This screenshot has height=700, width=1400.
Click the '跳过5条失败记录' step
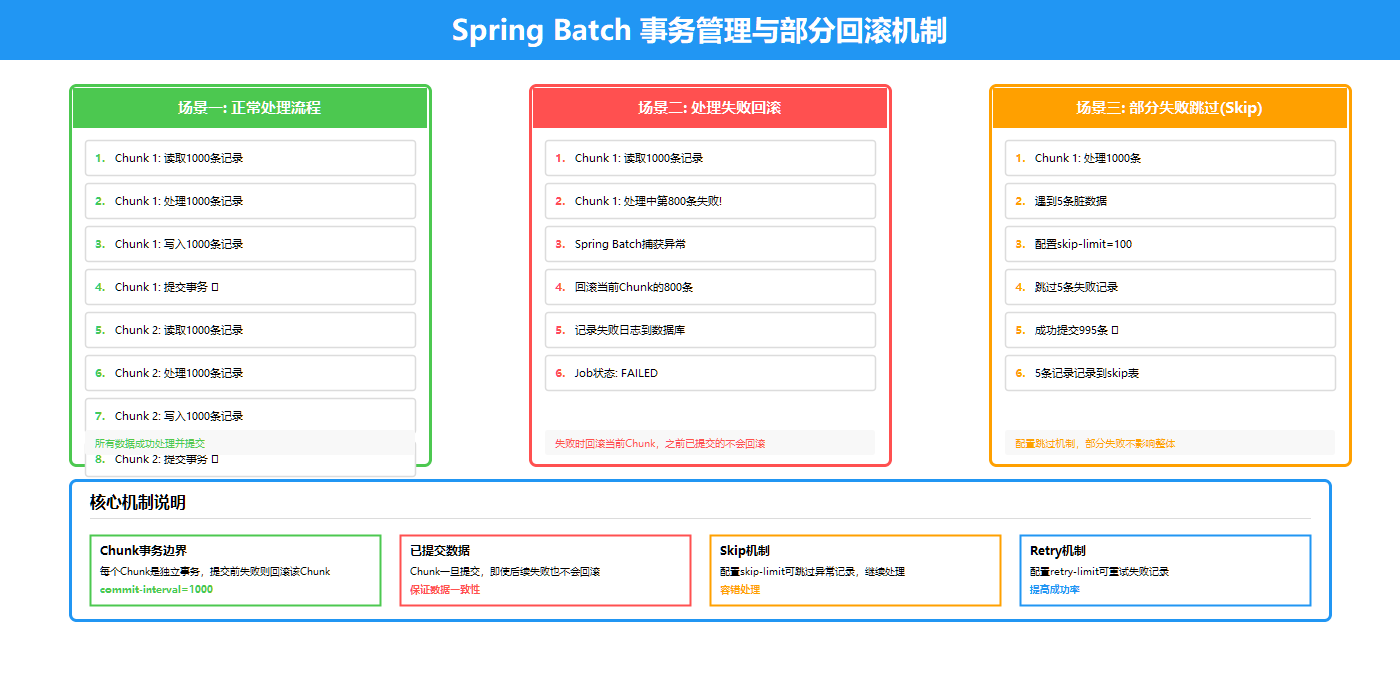coord(1170,287)
